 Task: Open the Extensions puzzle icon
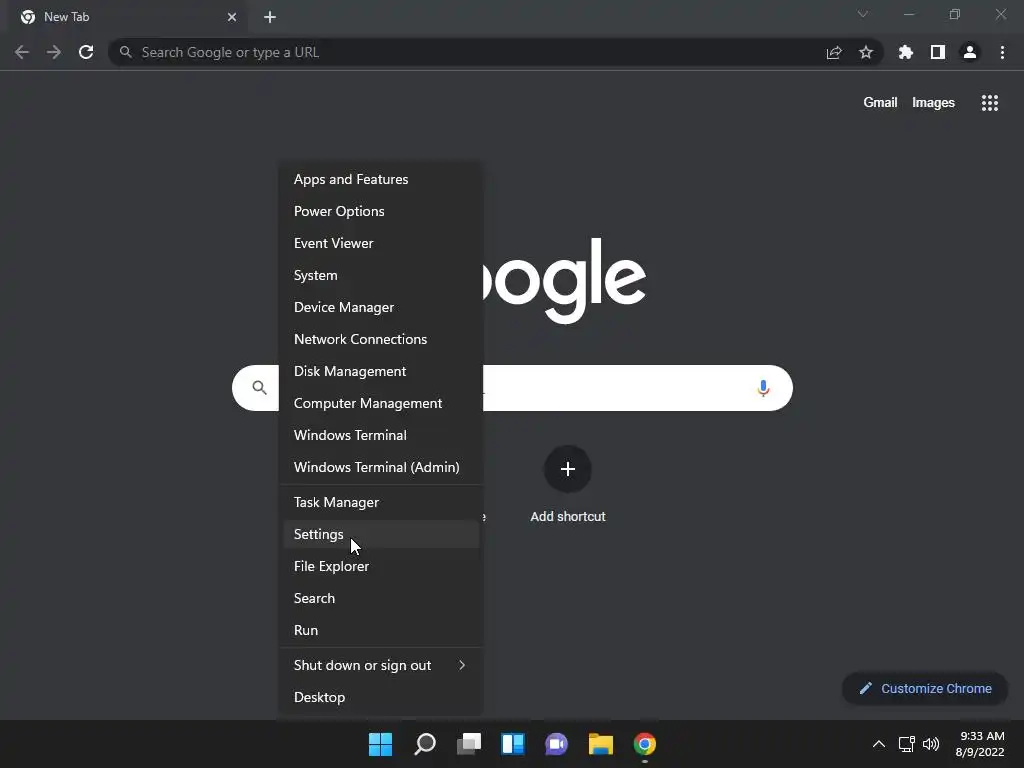tap(906, 52)
